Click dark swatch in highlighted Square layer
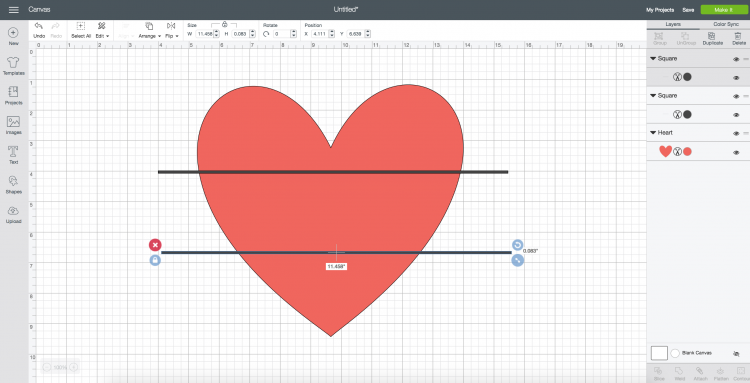 pos(687,77)
